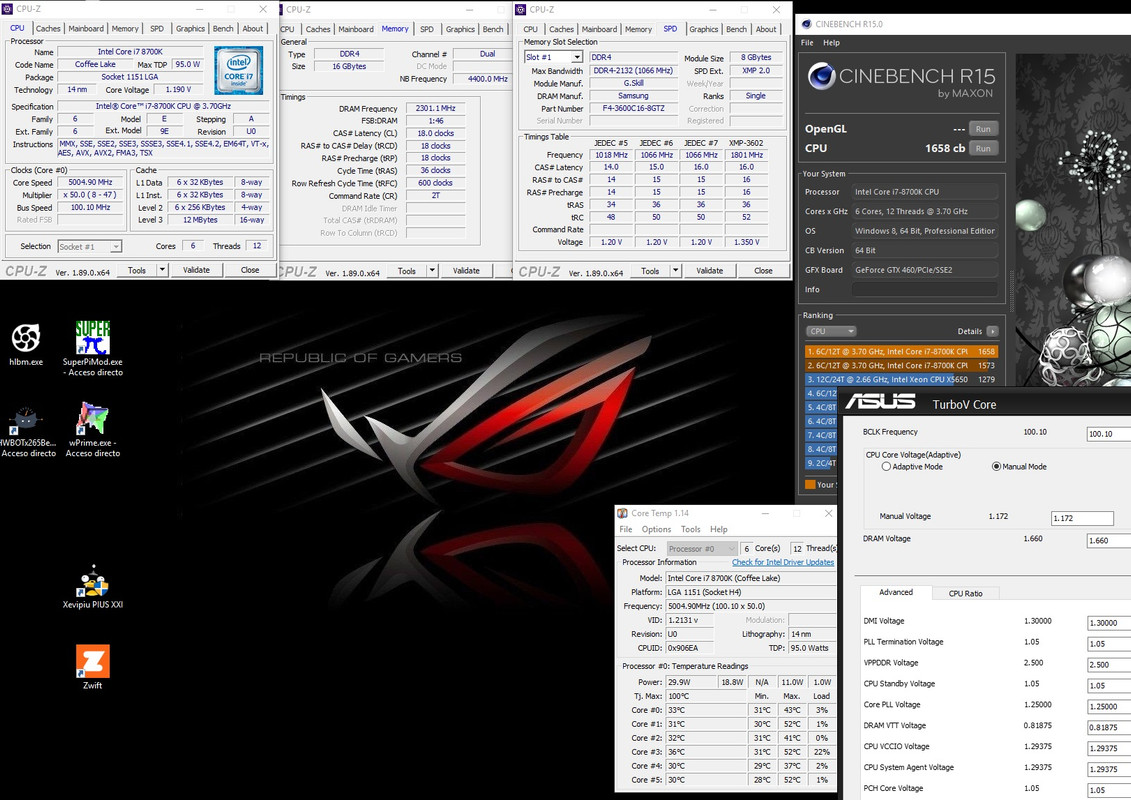This screenshot has width=1131, height=800.
Task: Select Manual Mode radio button
Action: click(996, 467)
